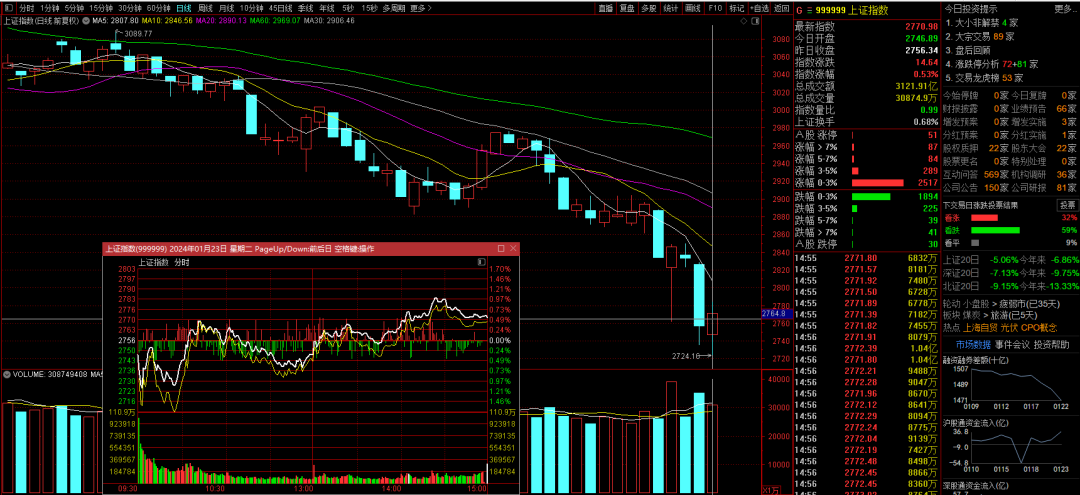Open the 公司研报 81家 entry
This screenshot has width=1080, height=495.
tap(1044, 187)
